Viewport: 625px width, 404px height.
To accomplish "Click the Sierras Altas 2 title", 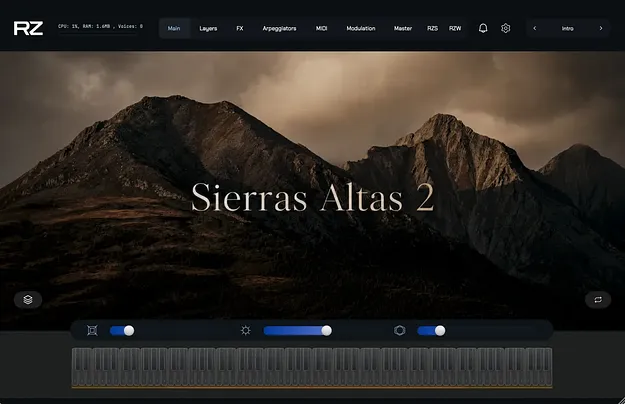I will (x=312, y=197).
